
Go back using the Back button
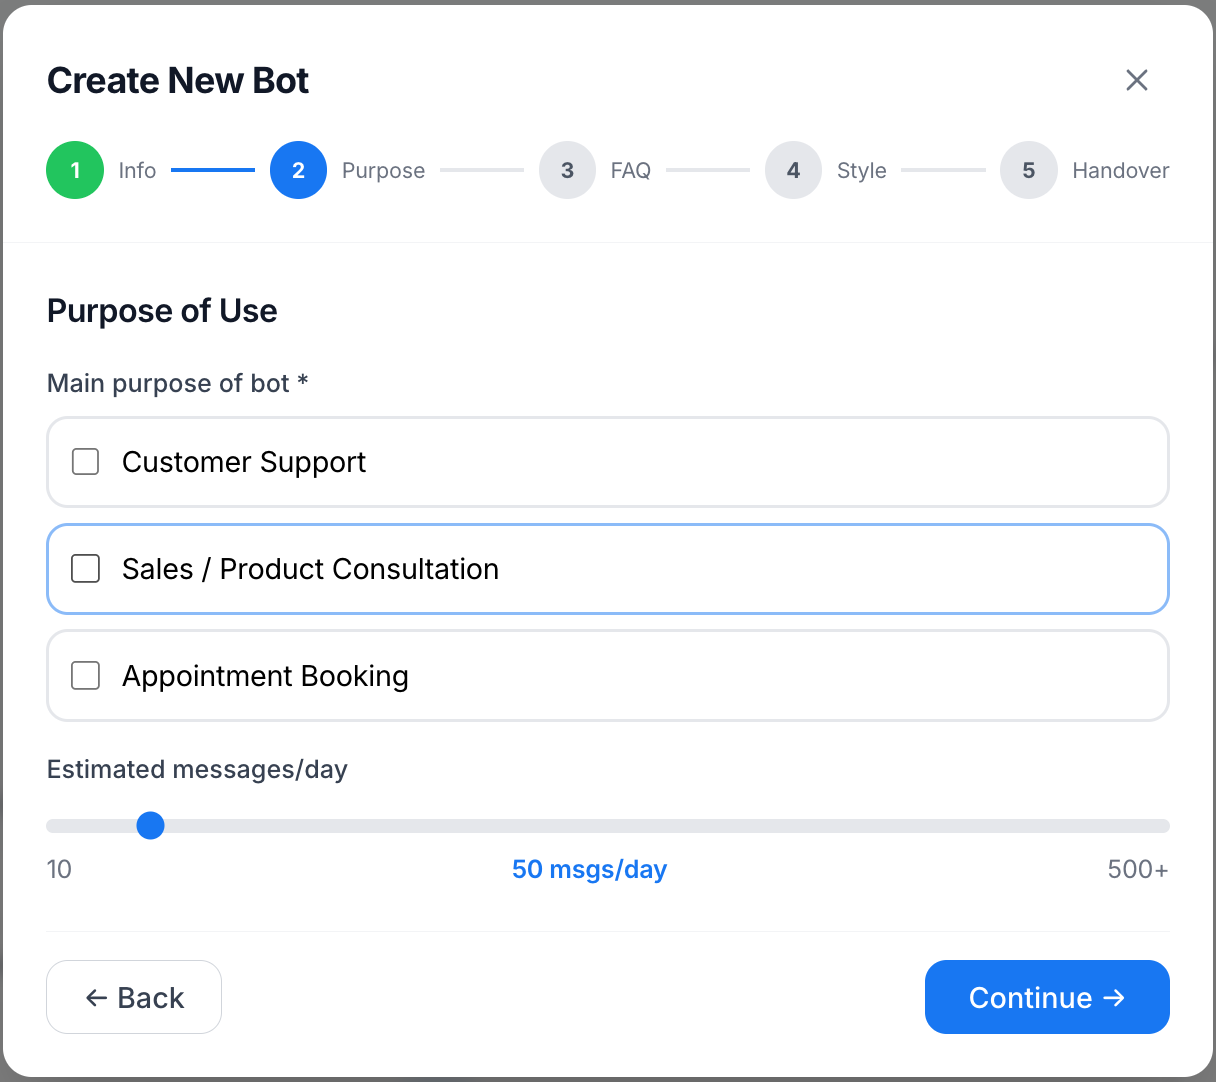click(134, 997)
